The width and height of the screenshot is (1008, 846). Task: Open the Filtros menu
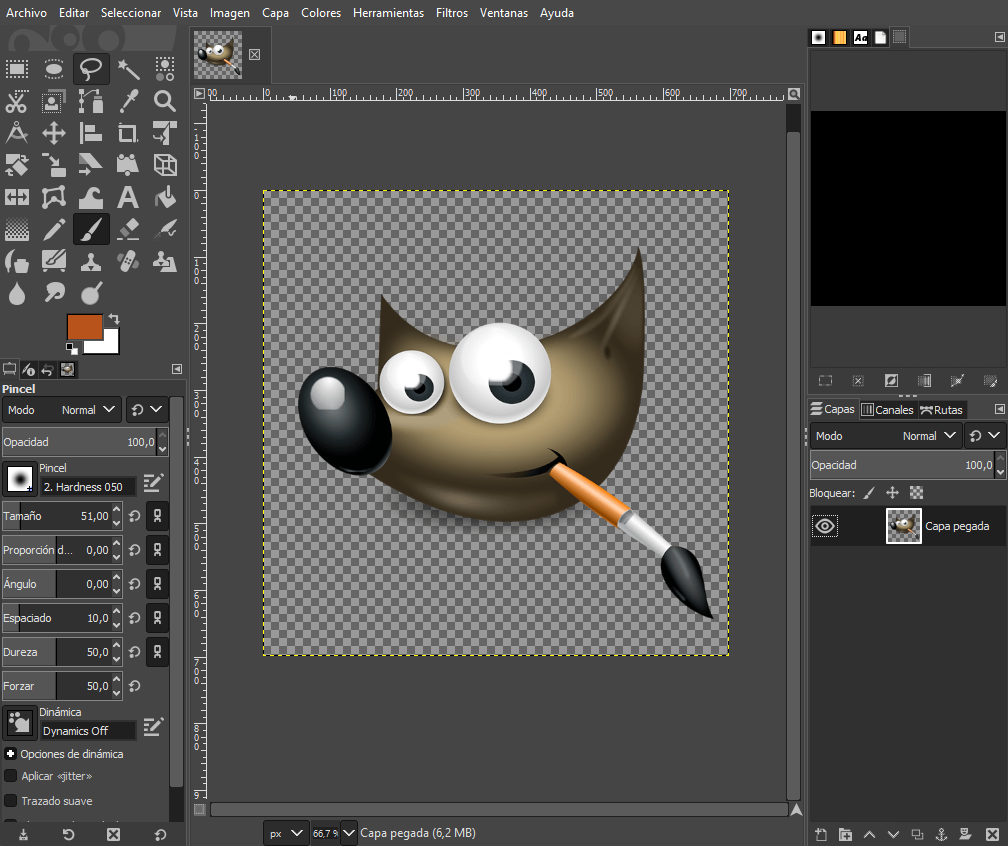[x=452, y=13]
